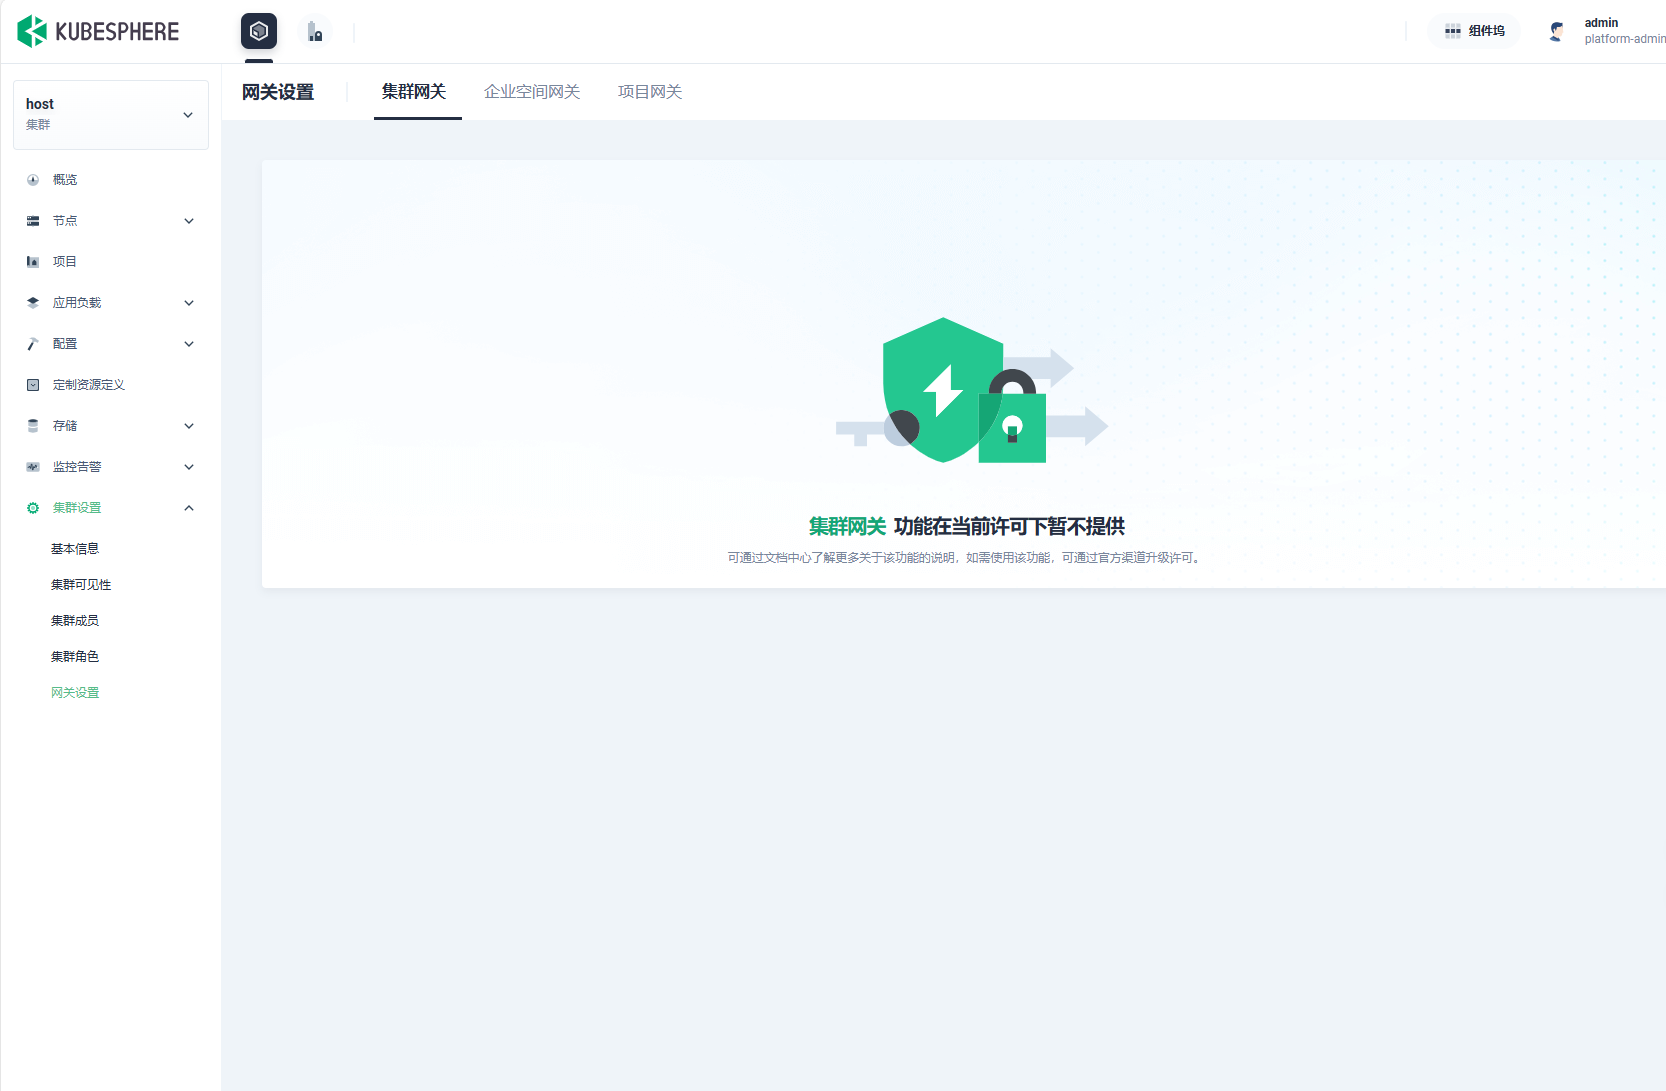Open the workspace building icon in header
The width and height of the screenshot is (1666, 1091).
315,32
